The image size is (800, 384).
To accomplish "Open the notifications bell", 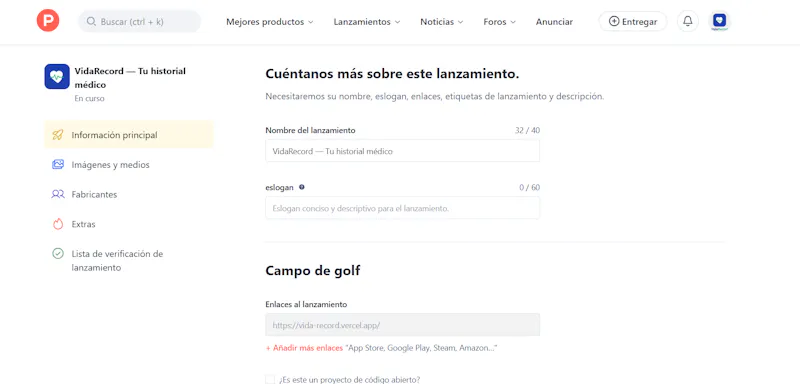I will (688, 21).
